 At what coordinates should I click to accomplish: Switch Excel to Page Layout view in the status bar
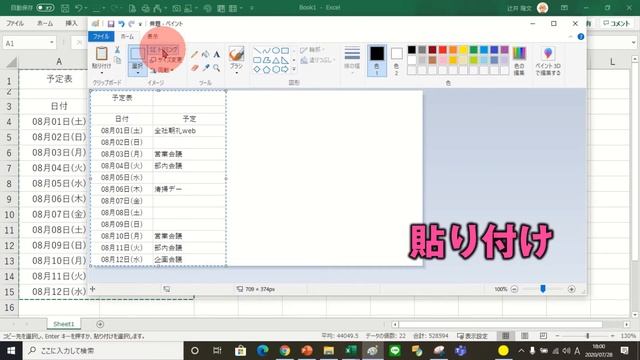(524, 336)
